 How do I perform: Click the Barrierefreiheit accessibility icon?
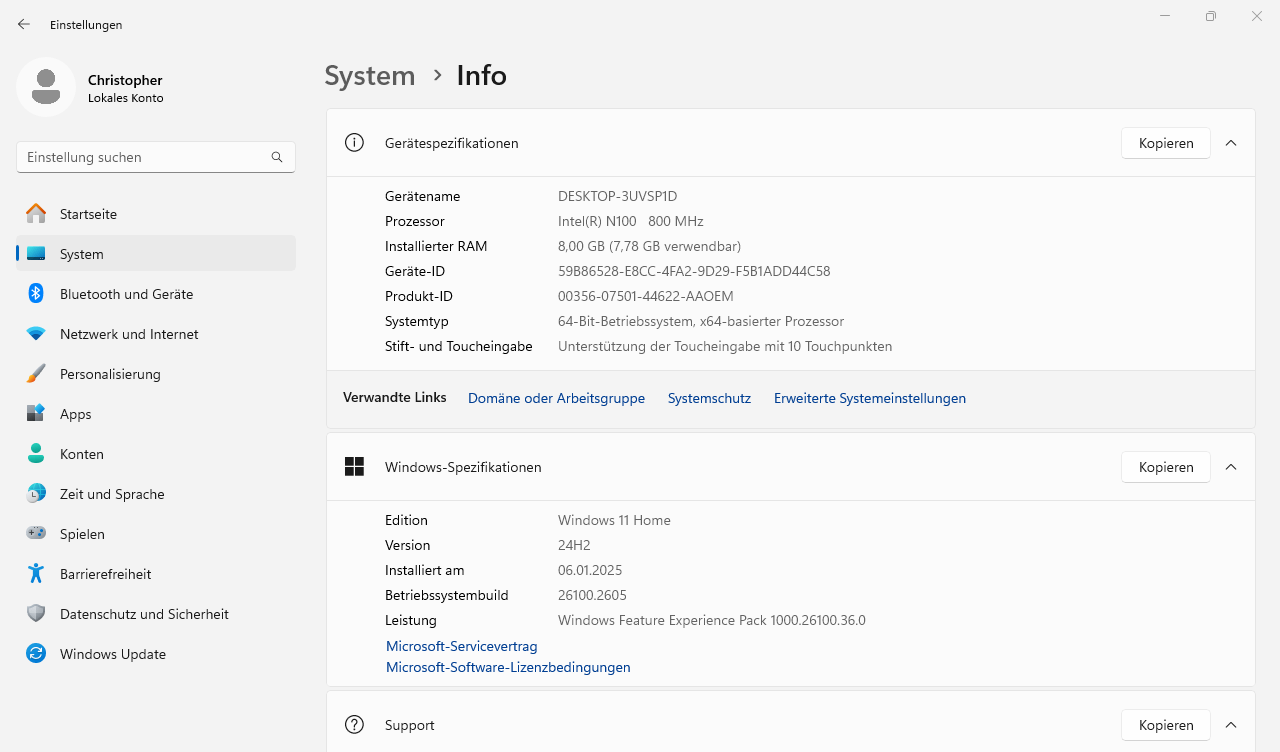tap(36, 574)
